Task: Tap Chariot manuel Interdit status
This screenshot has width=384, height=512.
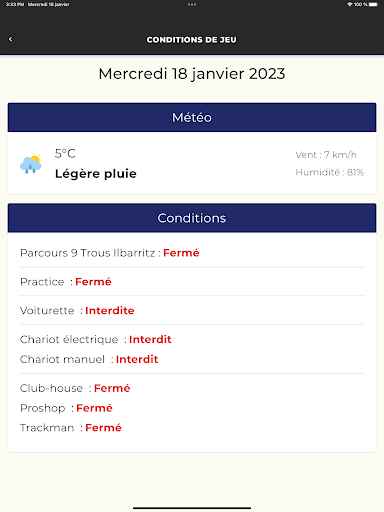Action: (137, 359)
